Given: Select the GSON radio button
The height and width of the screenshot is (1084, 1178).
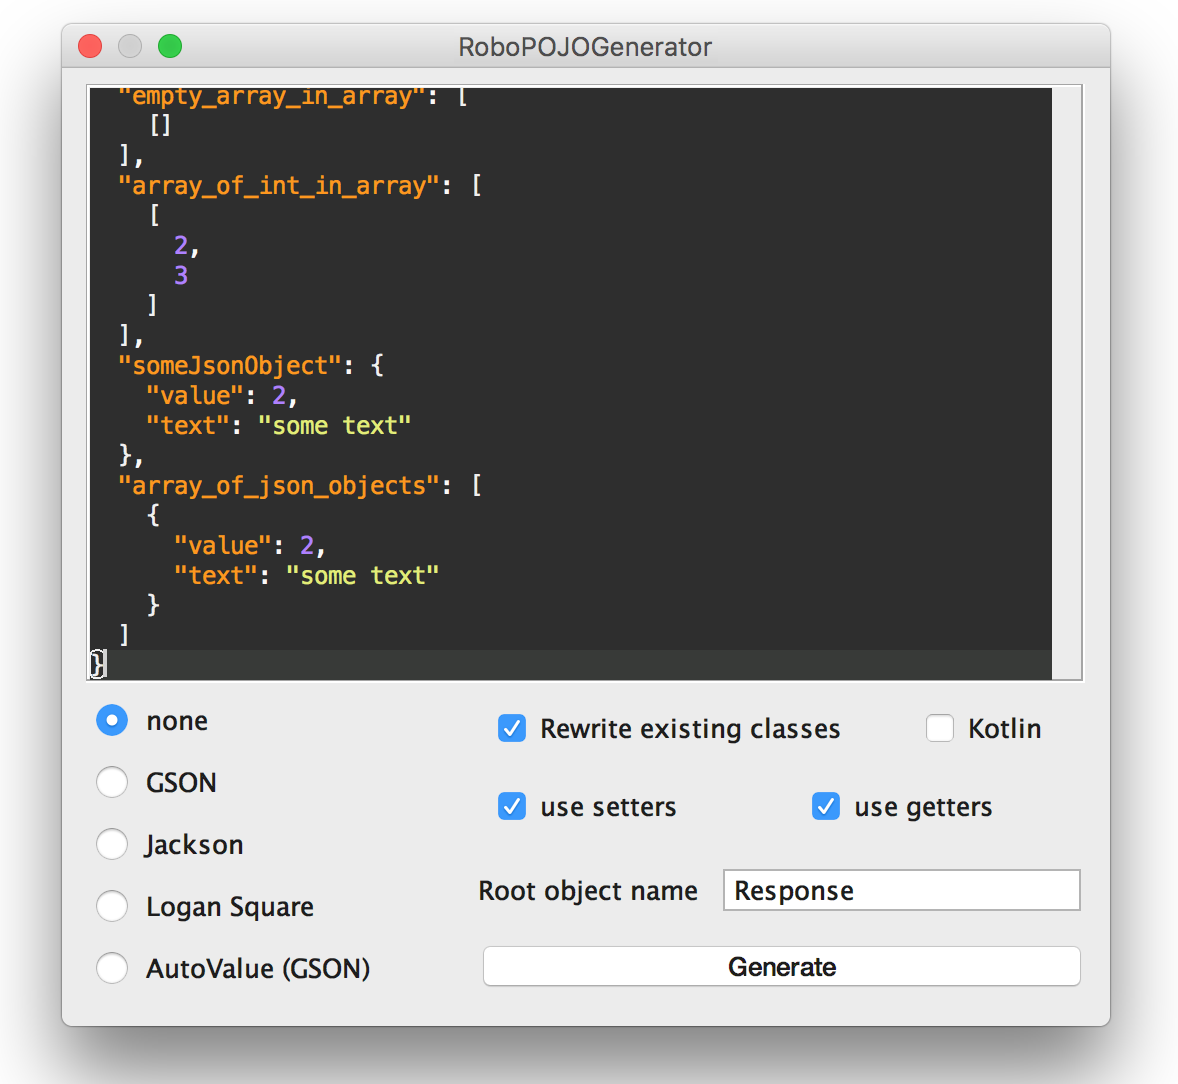Looking at the screenshot, I should coord(112,782).
